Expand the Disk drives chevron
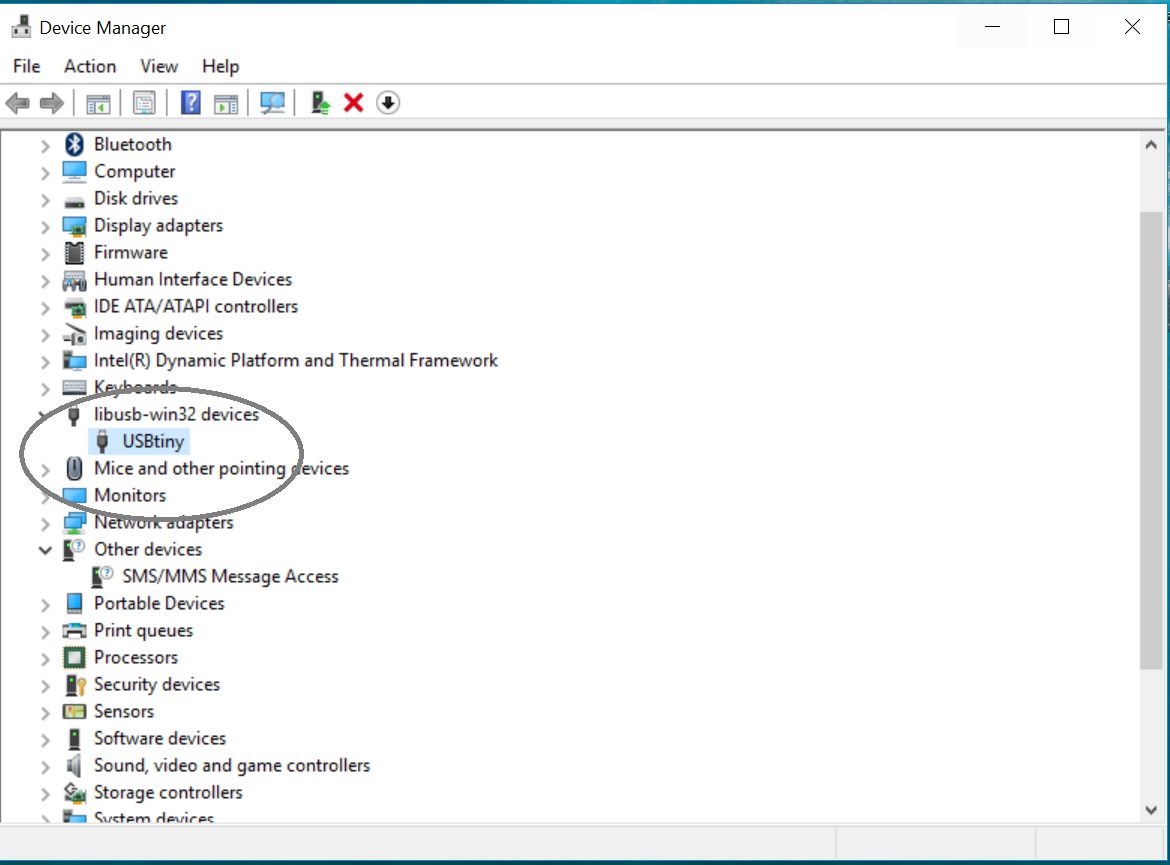Image resolution: width=1170 pixels, height=865 pixels. (45, 200)
